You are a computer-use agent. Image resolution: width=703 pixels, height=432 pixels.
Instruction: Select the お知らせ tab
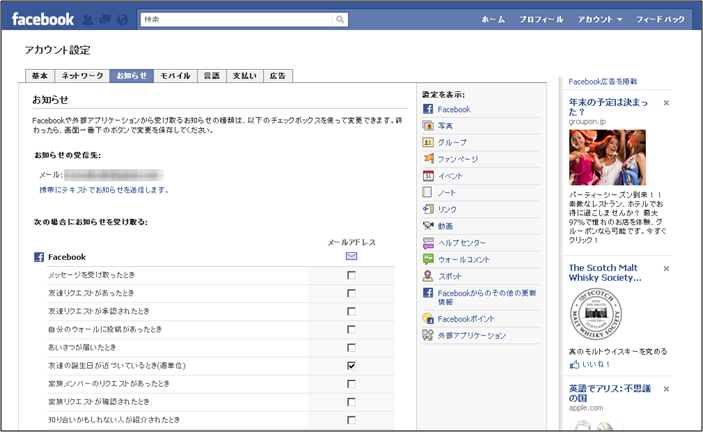(x=132, y=76)
